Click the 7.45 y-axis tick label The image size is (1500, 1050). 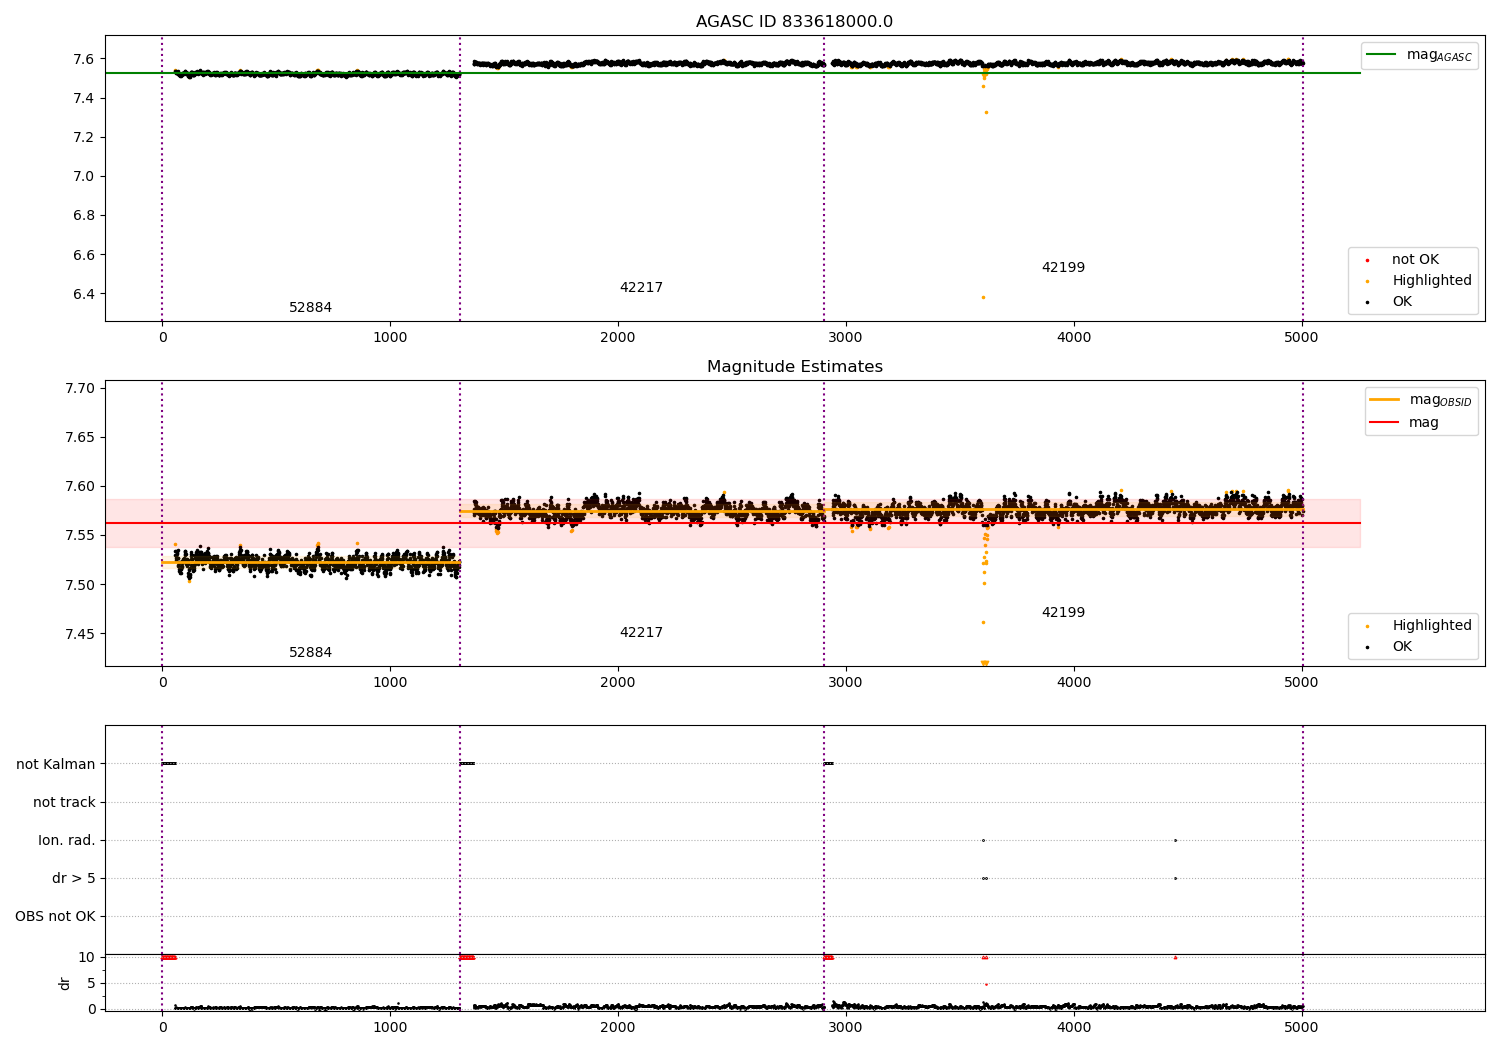[x=79, y=634]
